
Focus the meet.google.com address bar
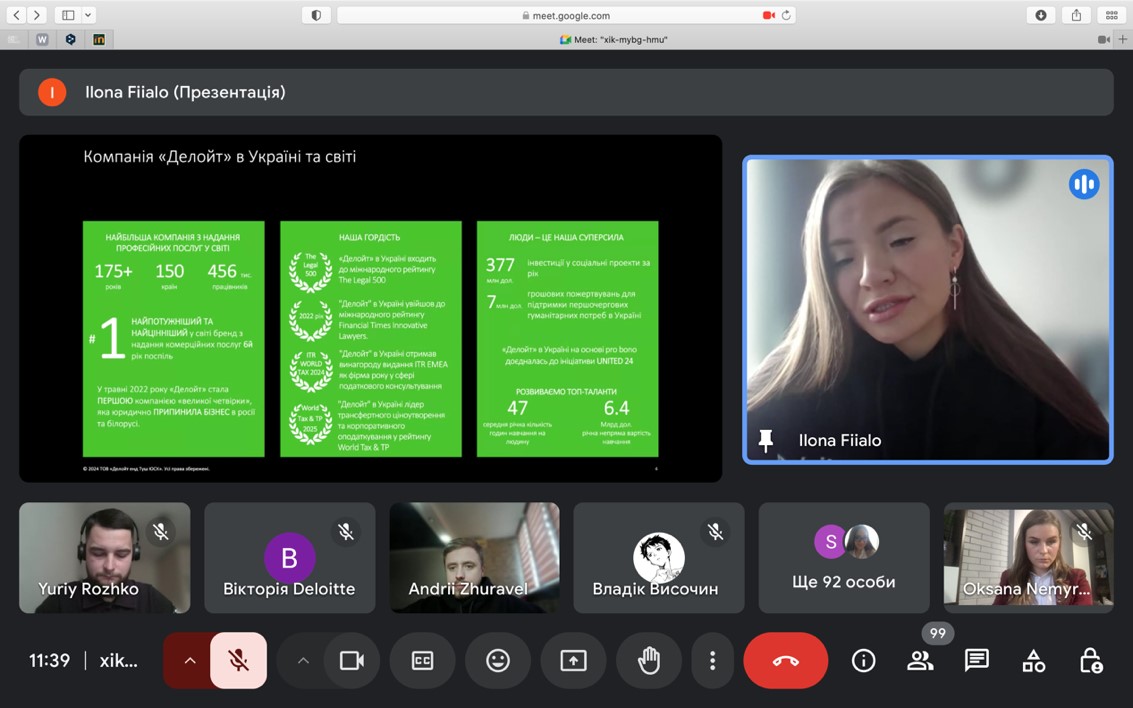[x=566, y=15]
